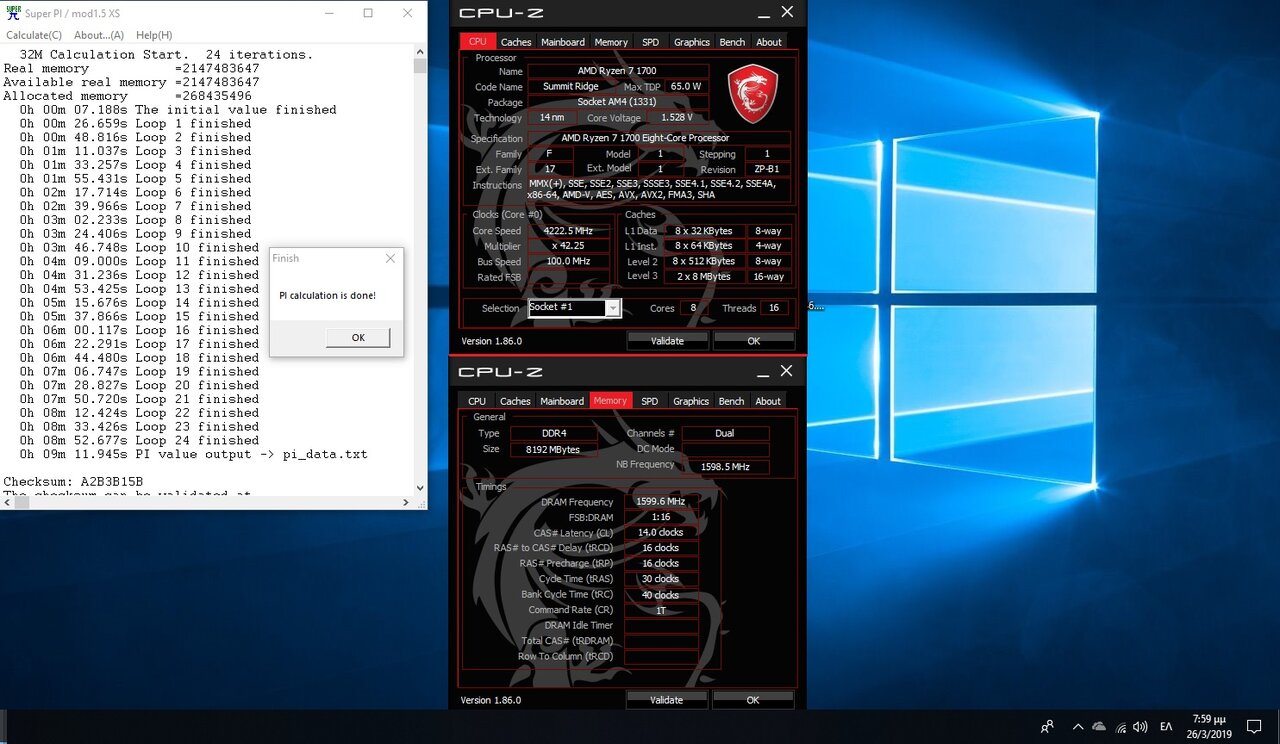Image resolution: width=1280 pixels, height=744 pixels.
Task: Click the Command Rate 1T field
Action: 661,610
